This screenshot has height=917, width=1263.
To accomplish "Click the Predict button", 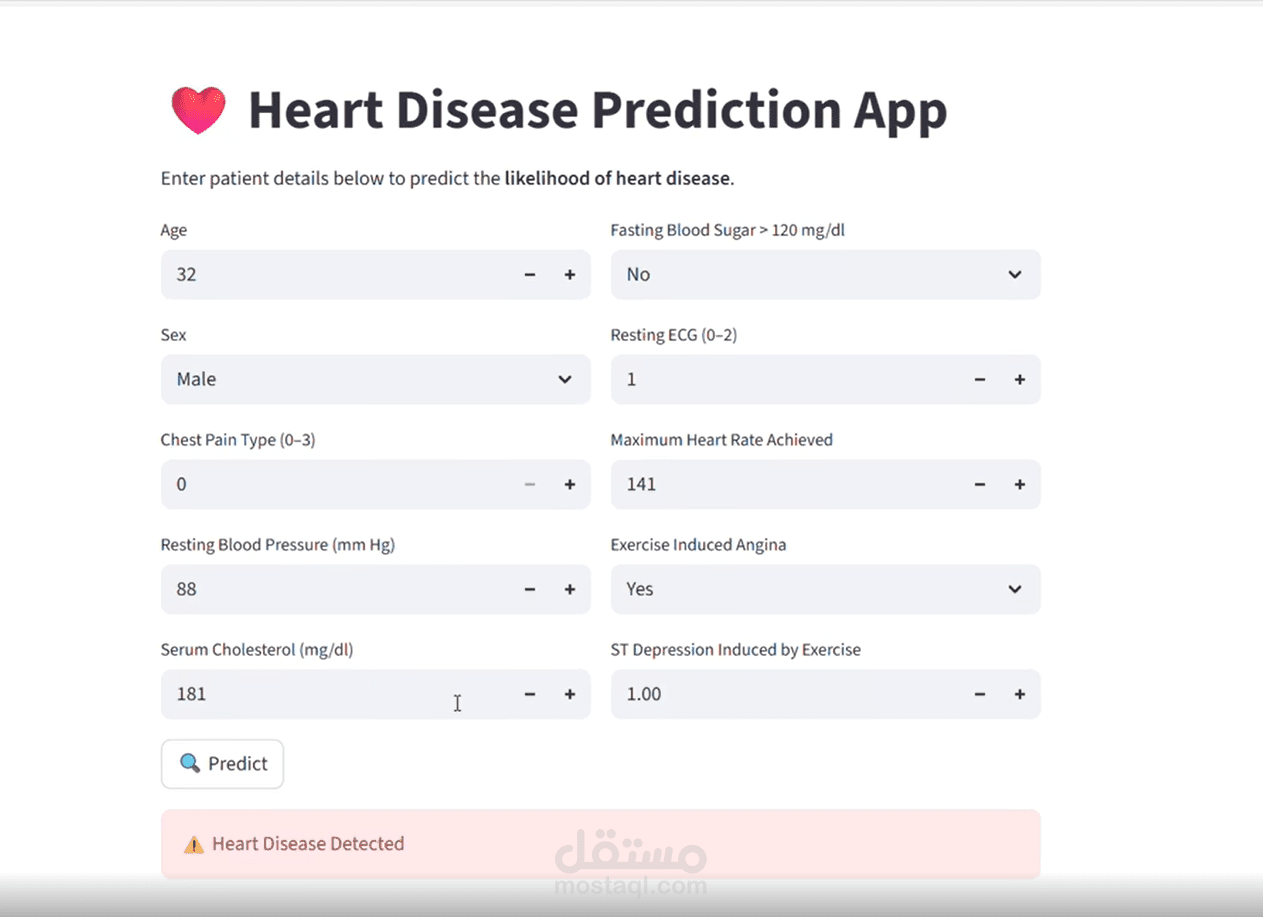I will [222, 763].
